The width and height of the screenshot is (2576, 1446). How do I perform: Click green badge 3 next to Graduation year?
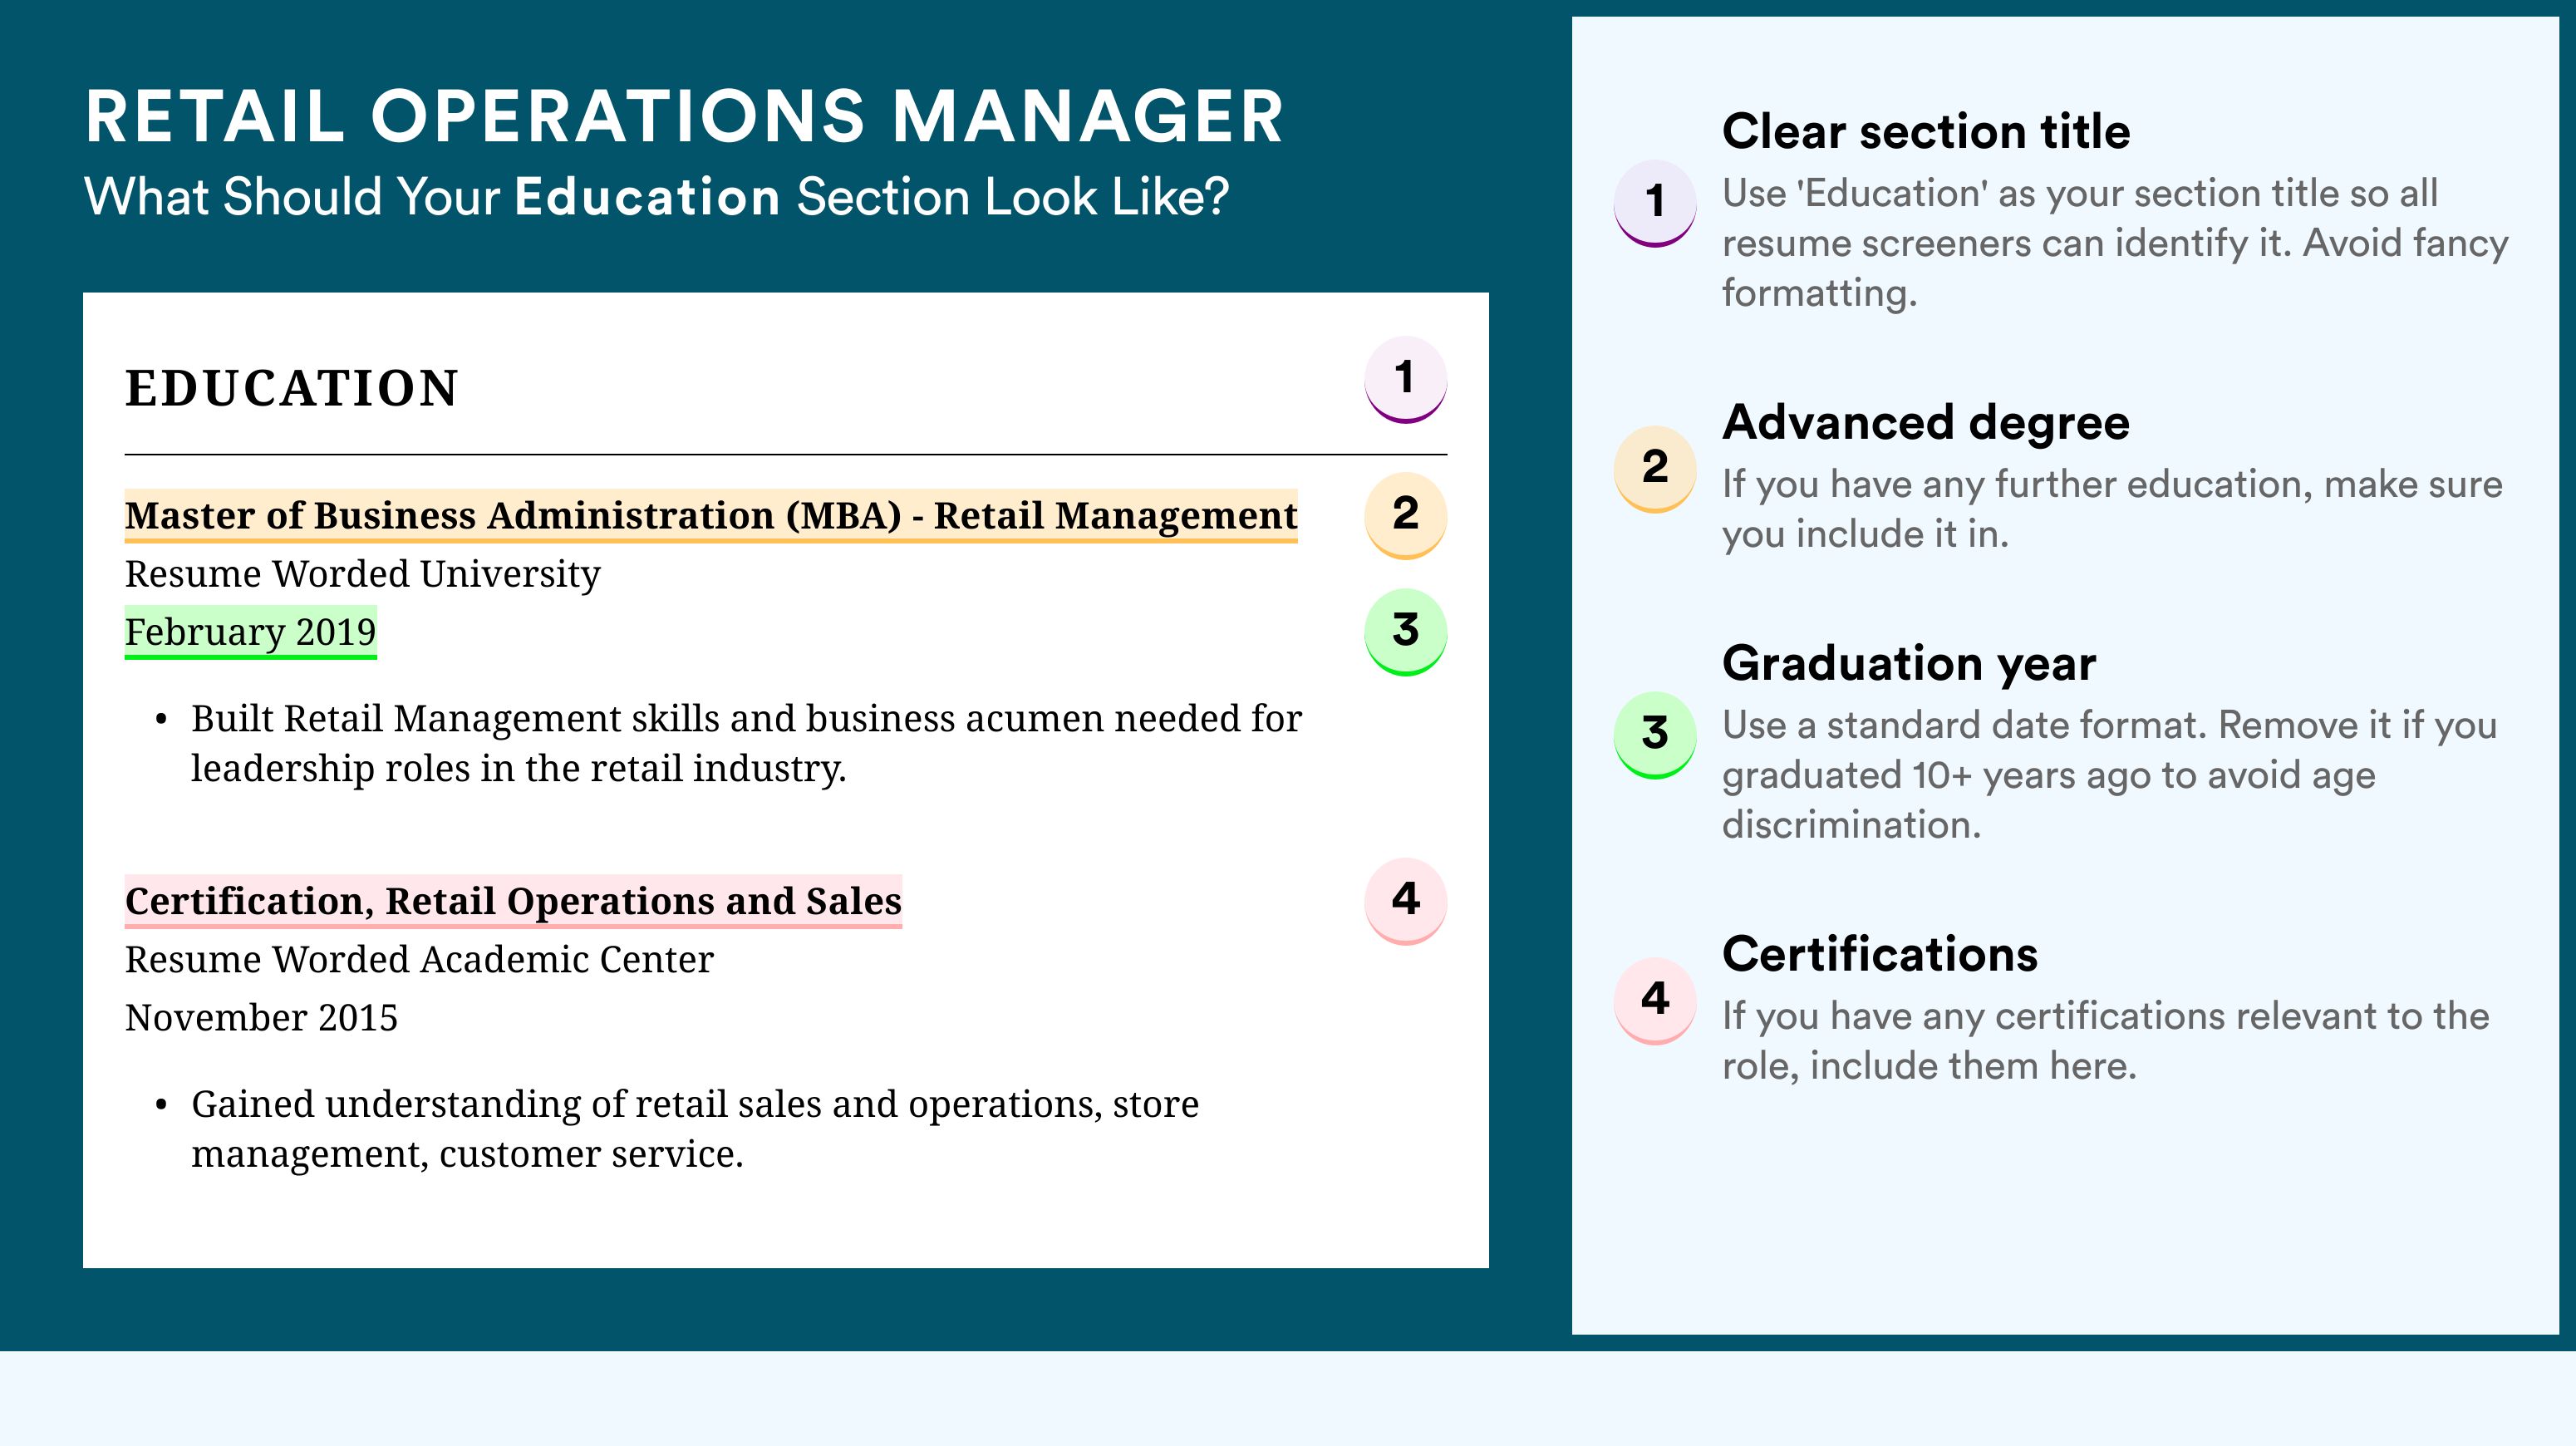(x=1654, y=734)
